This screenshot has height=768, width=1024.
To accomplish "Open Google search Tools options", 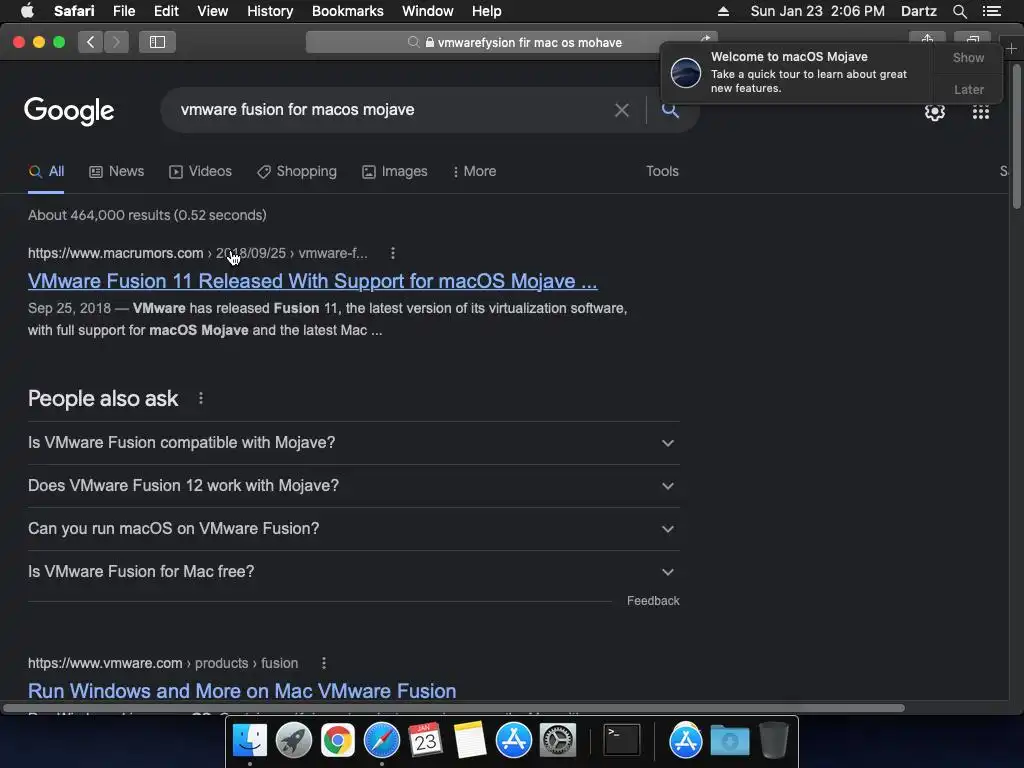I will (662, 172).
